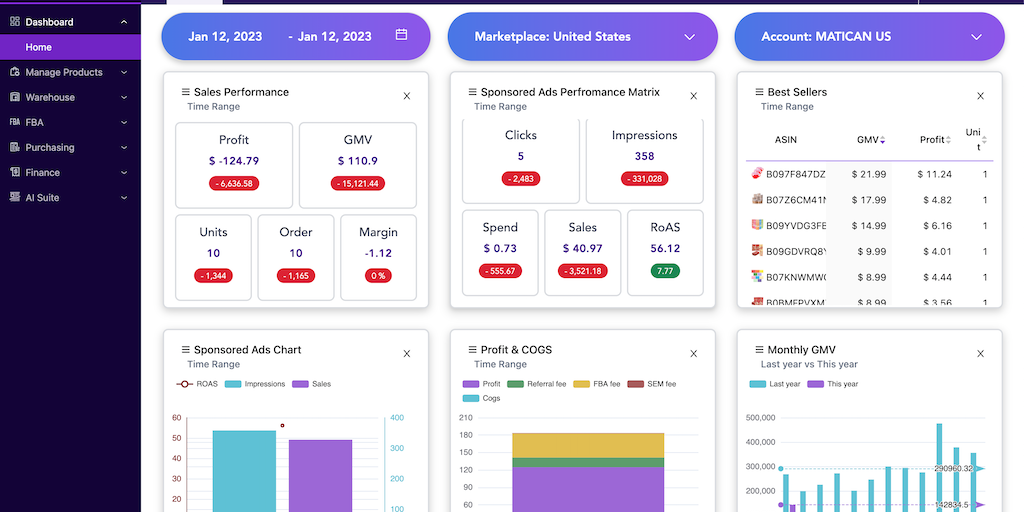Click Sales Performance card drag handle icon

click(185, 92)
